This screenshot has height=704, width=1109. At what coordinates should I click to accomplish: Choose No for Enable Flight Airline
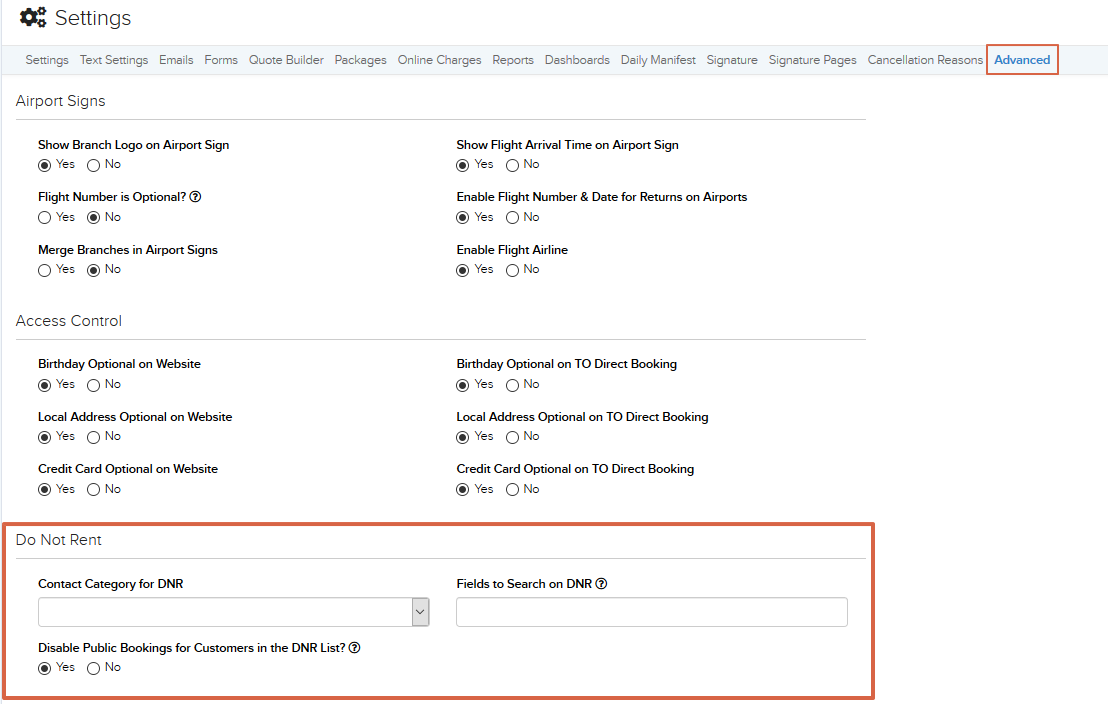pos(510,269)
